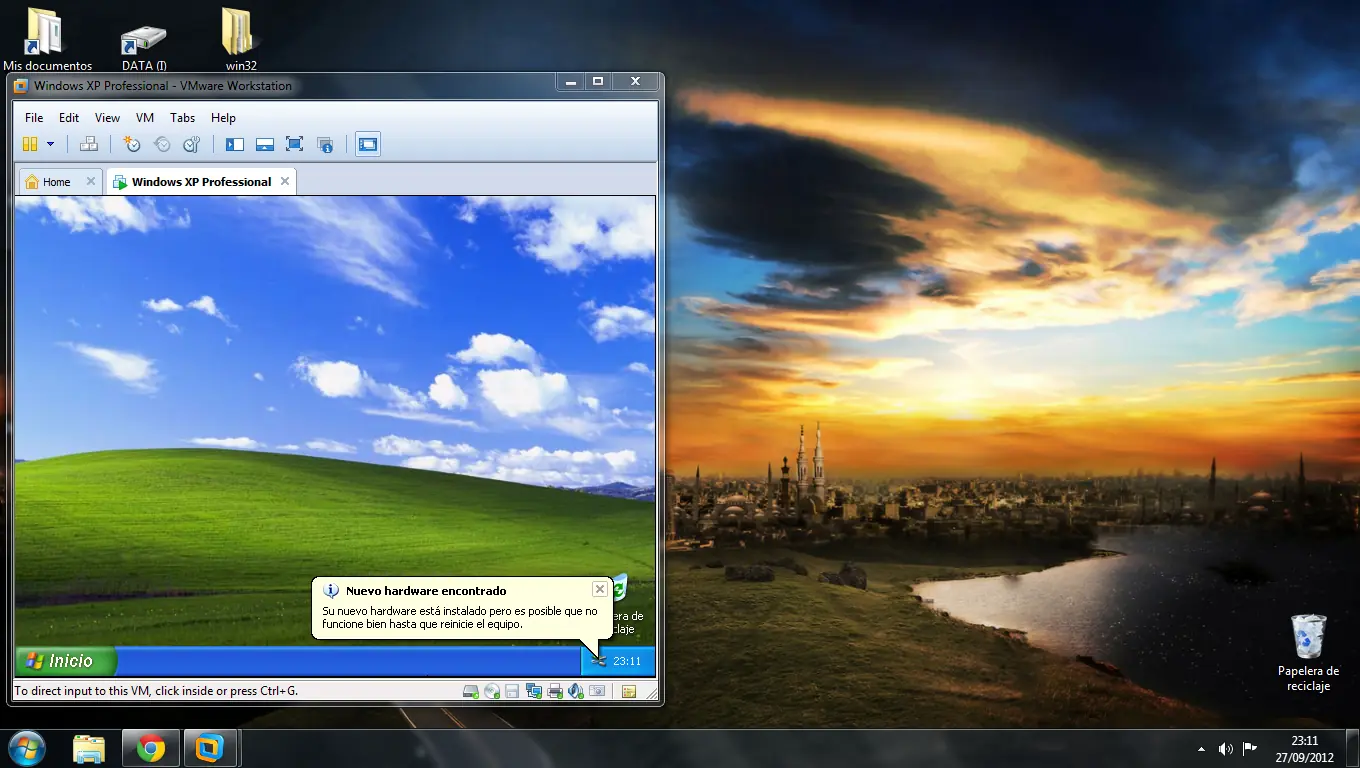Click the 'Nuevo hardware encontrado' balloon title

point(426,591)
